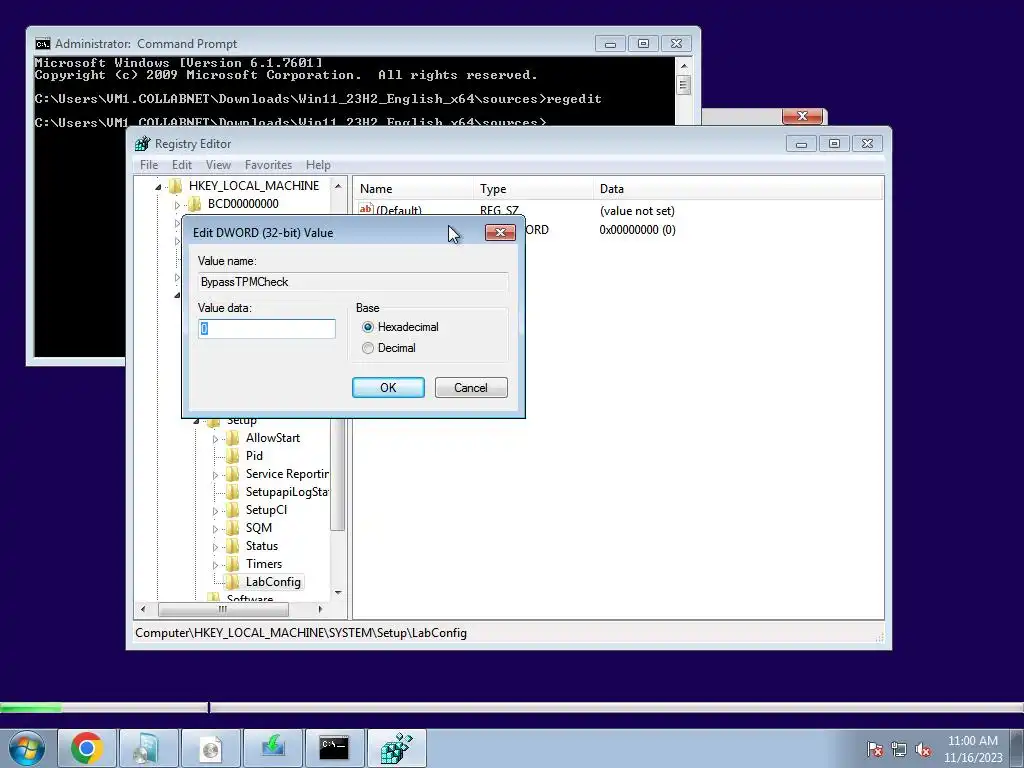Select the LabConfig key label
The width and height of the screenshot is (1024, 768).
pyautogui.click(x=273, y=582)
